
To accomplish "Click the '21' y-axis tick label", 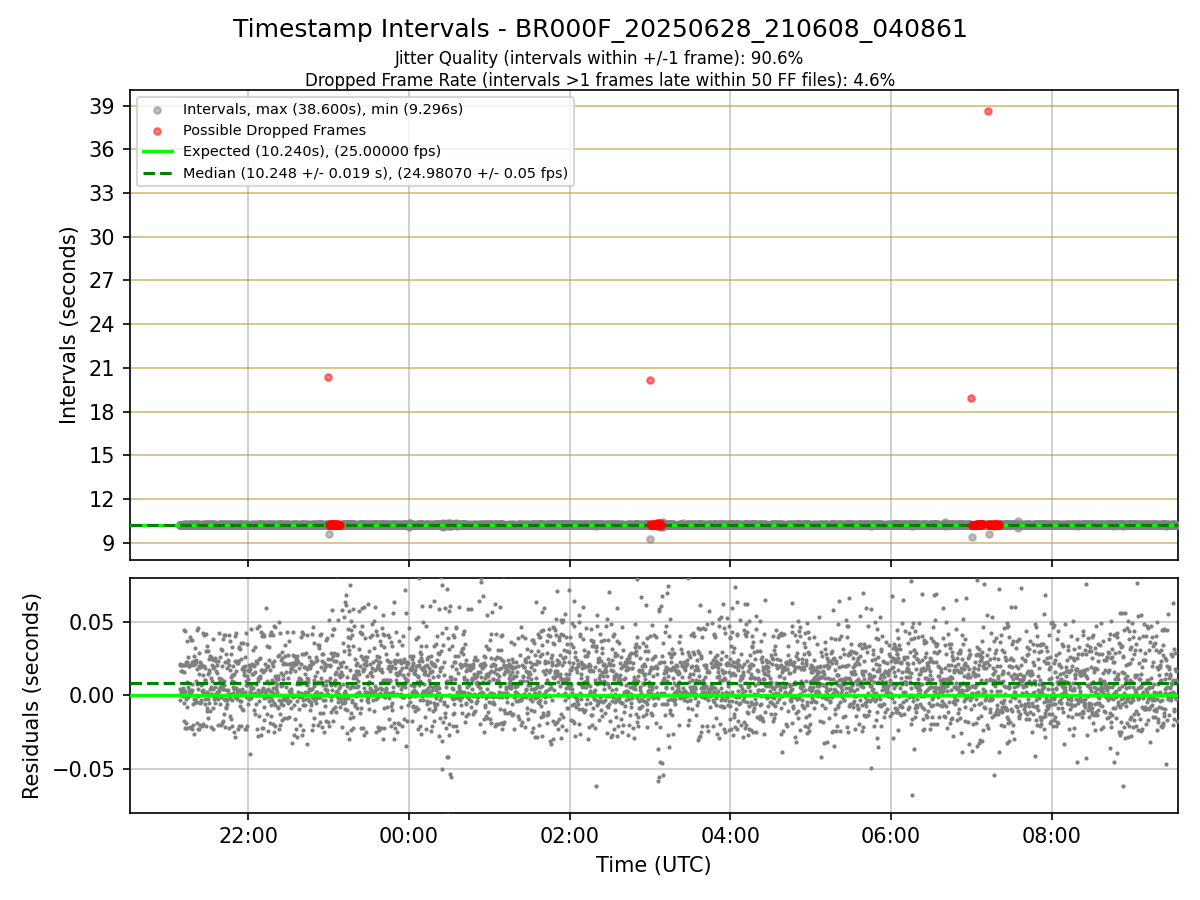I will (x=103, y=368).
